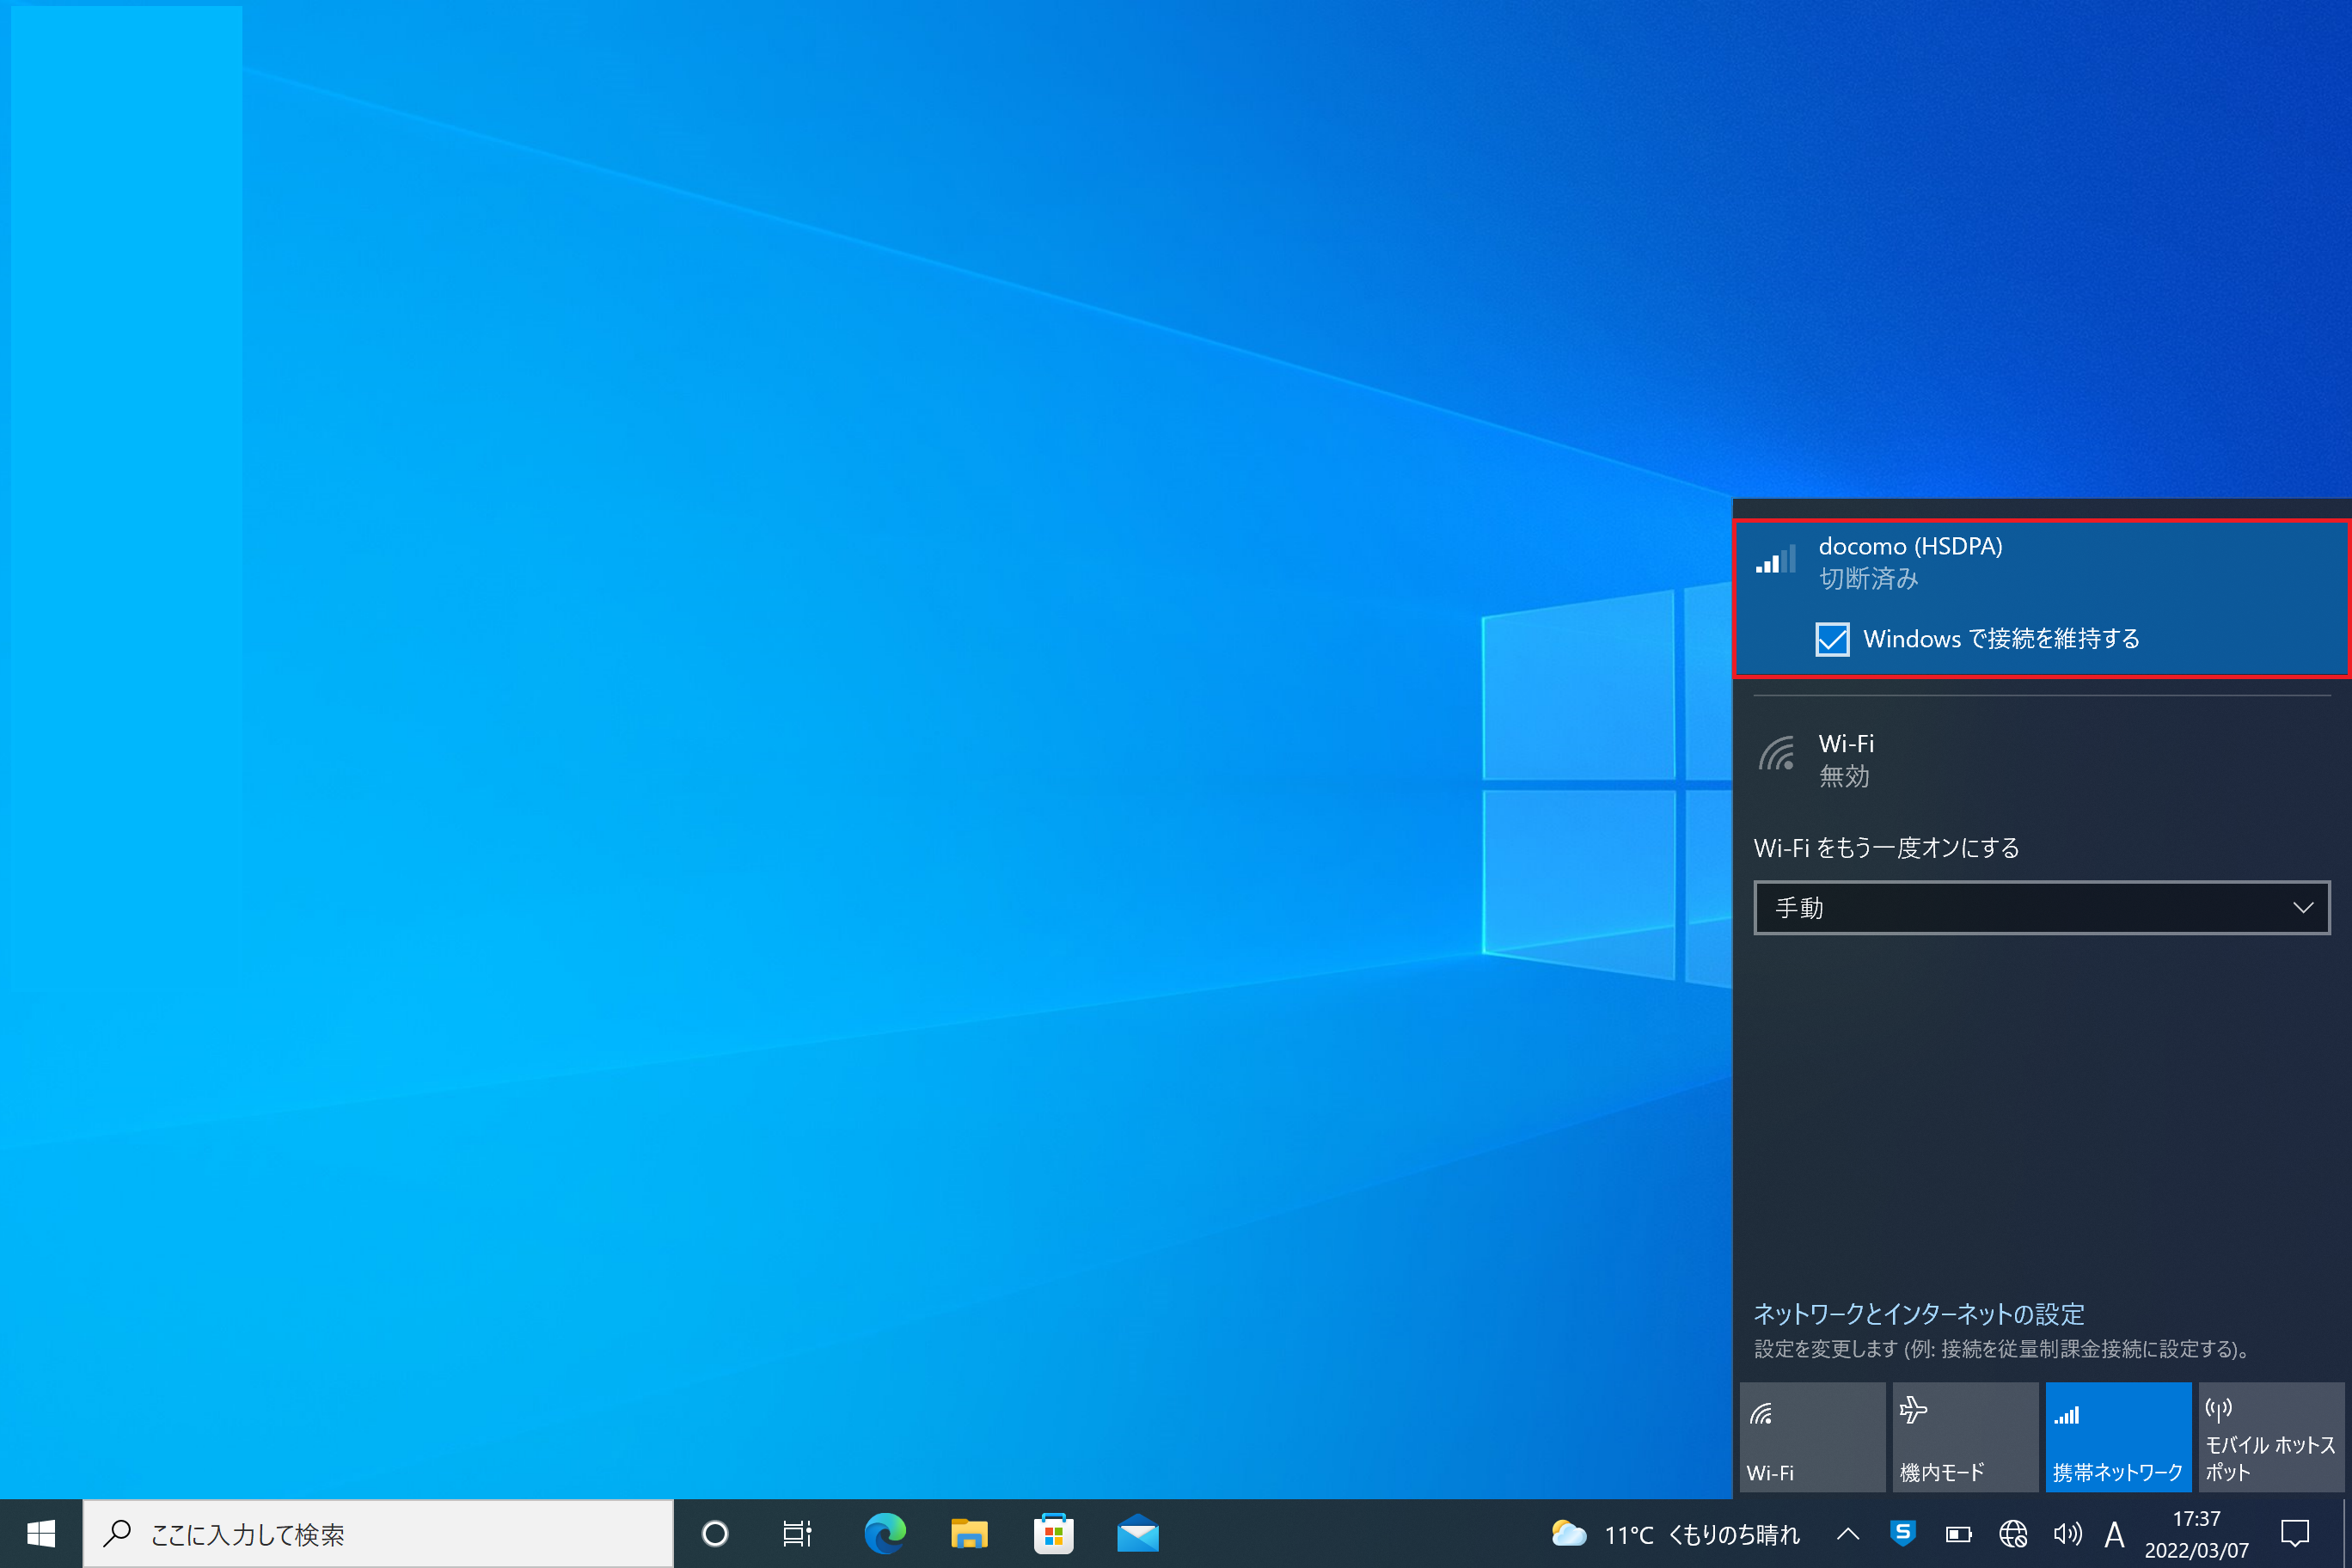Click the Wi-Fi 無効 entry
2352x1568 pixels.
(2041, 759)
